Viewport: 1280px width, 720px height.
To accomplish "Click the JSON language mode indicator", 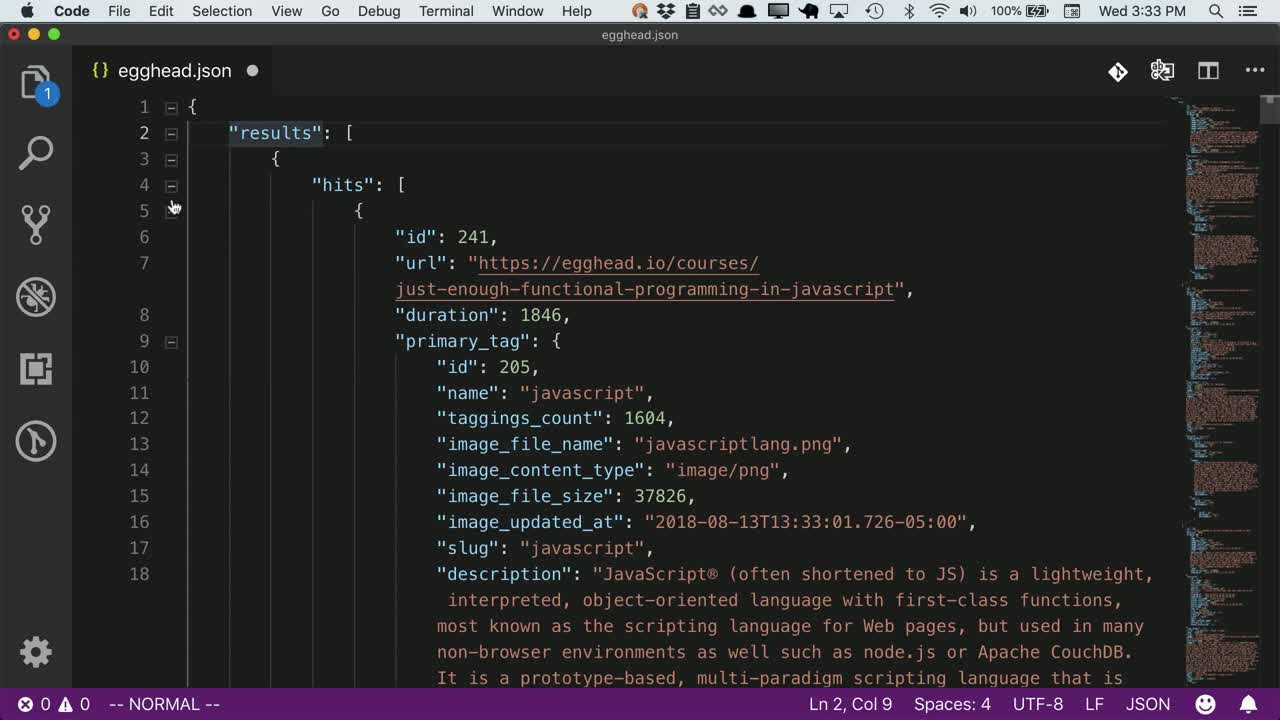I will 1148,704.
